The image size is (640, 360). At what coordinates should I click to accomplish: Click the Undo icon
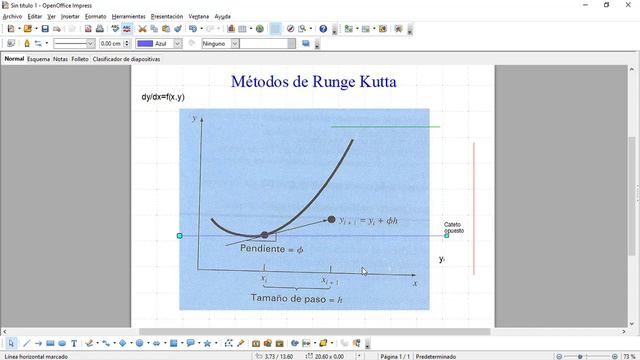193,29
